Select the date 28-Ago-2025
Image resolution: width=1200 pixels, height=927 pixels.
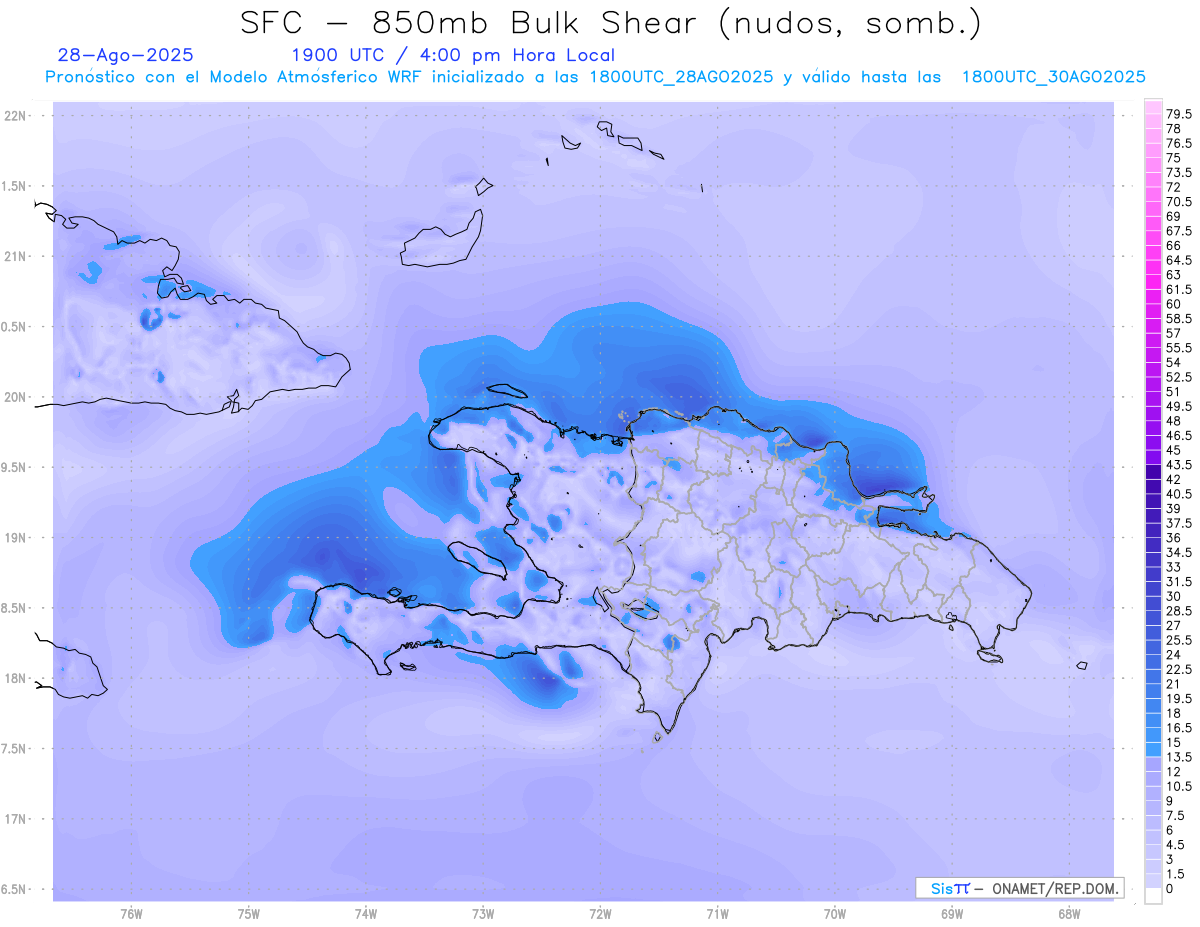pyautogui.click(x=126, y=55)
